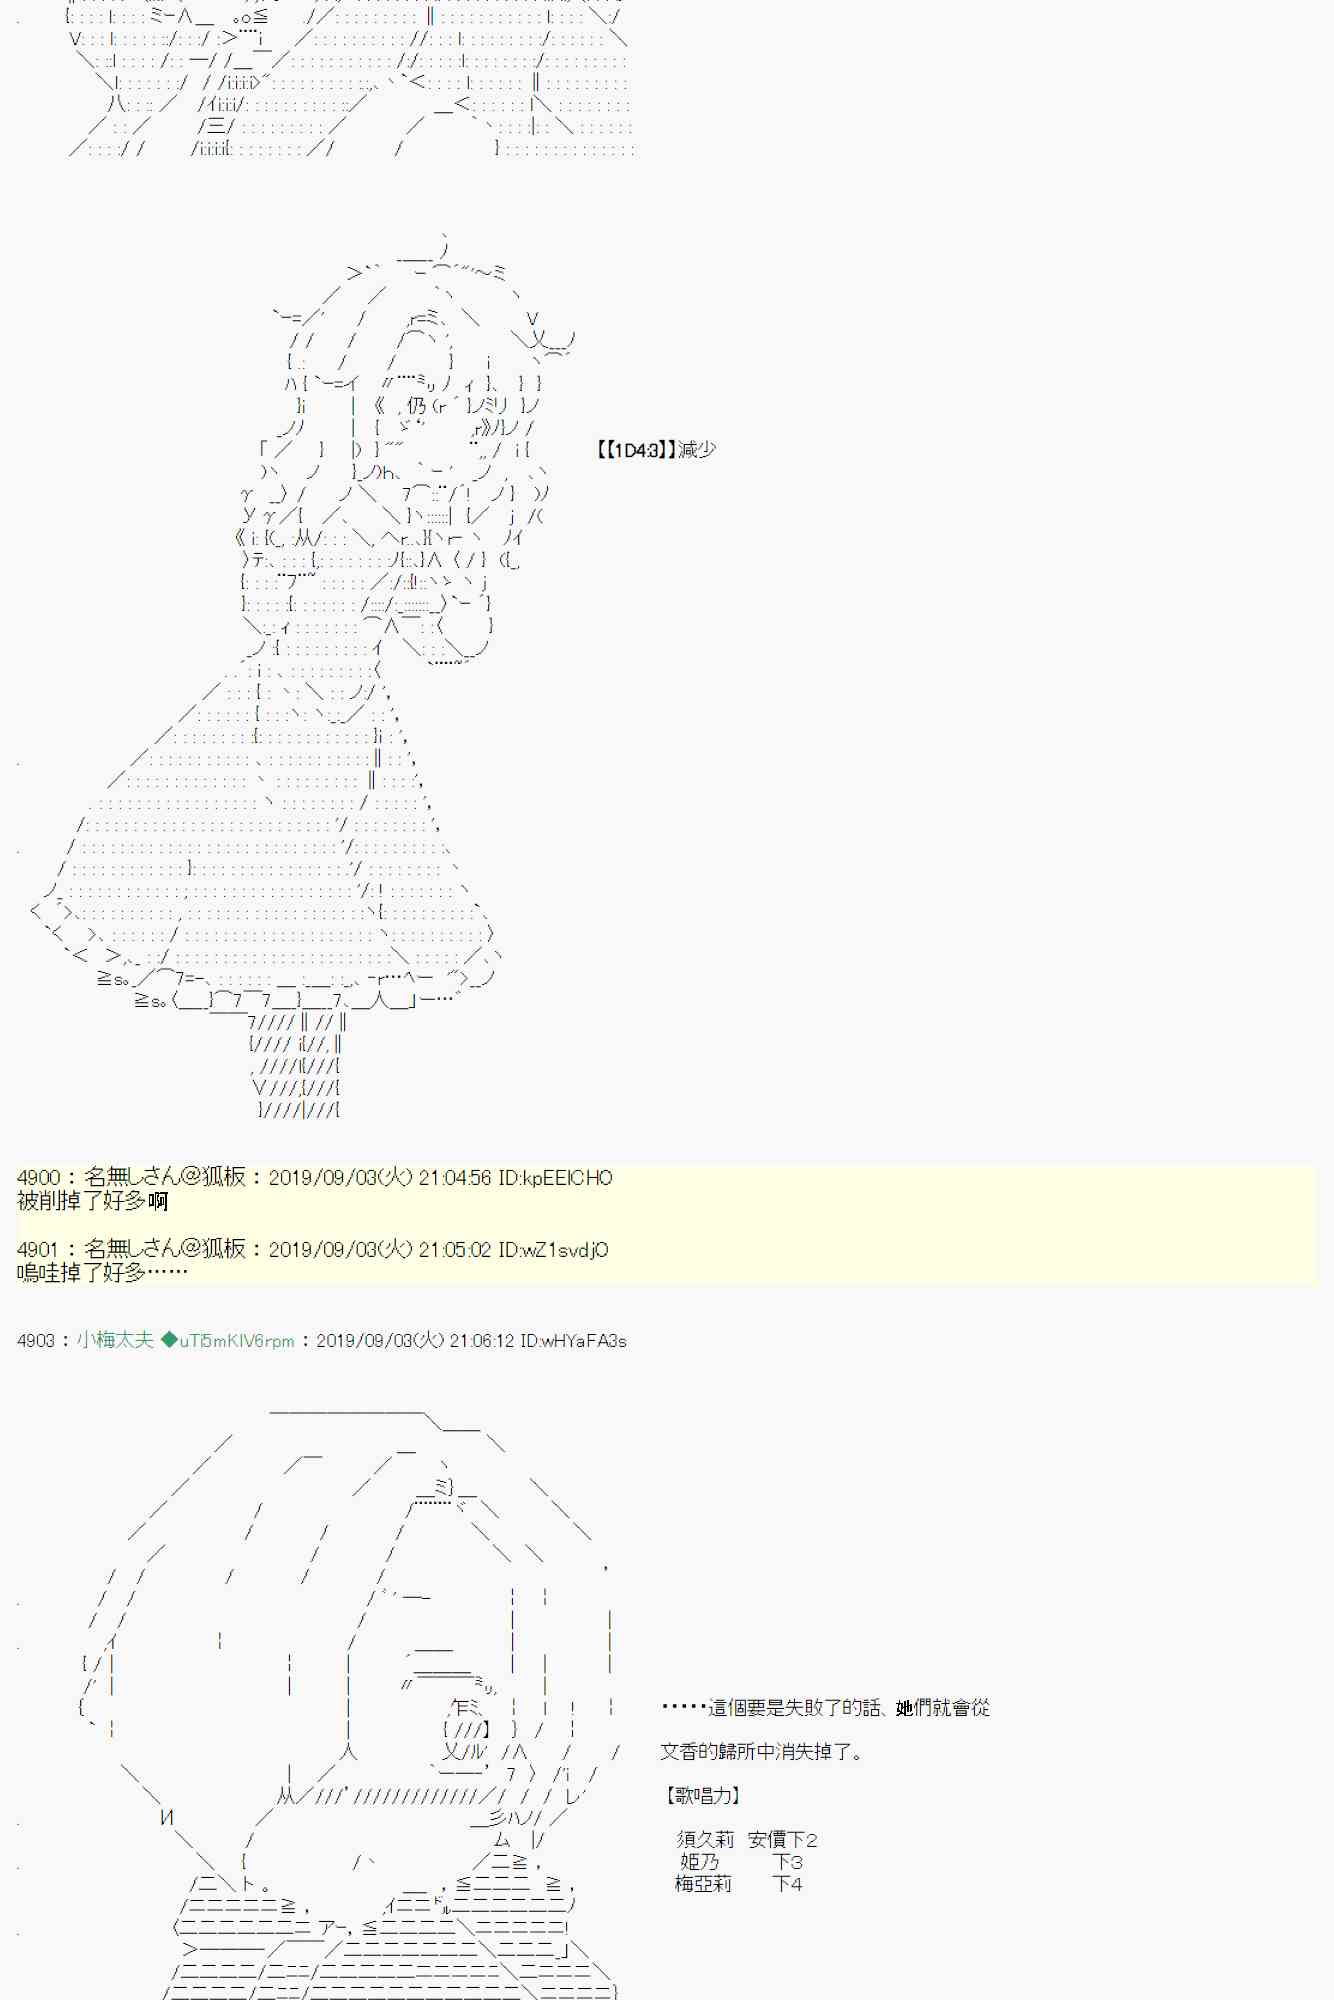Click ID:kpEElCHO in post 4900
Image resolution: width=1334 pixels, height=2000 pixels.
[554, 1178]
